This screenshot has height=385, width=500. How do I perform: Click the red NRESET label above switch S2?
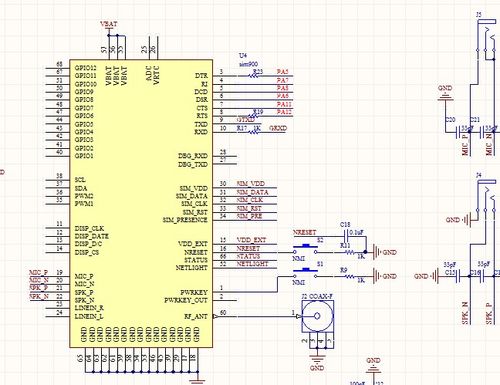[304, 232]
